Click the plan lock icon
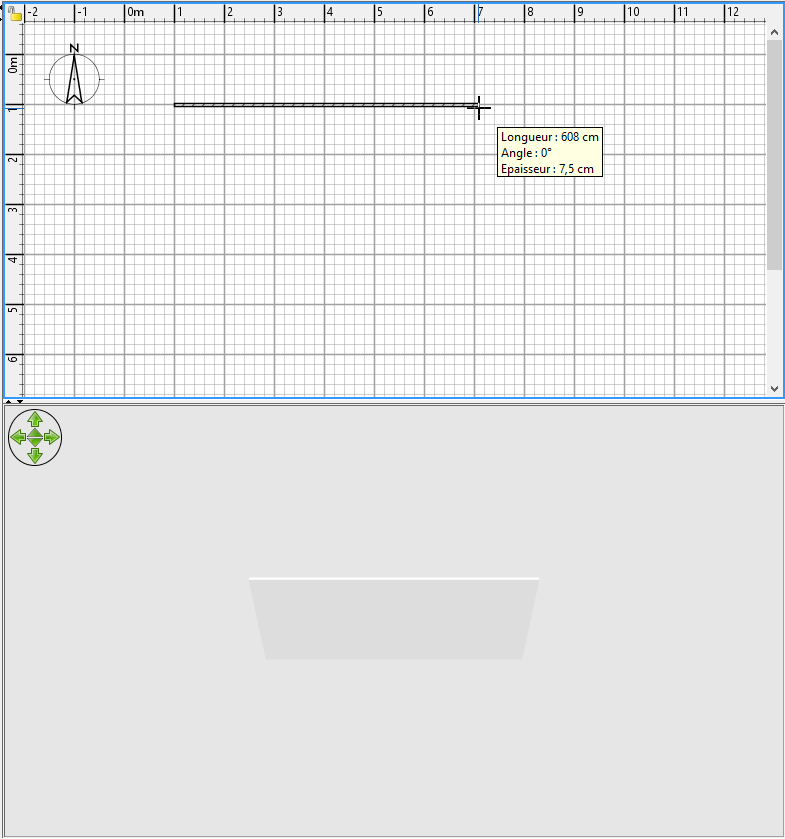The width and height of the screenshot is (785, 839). click(x=15, y=13)
